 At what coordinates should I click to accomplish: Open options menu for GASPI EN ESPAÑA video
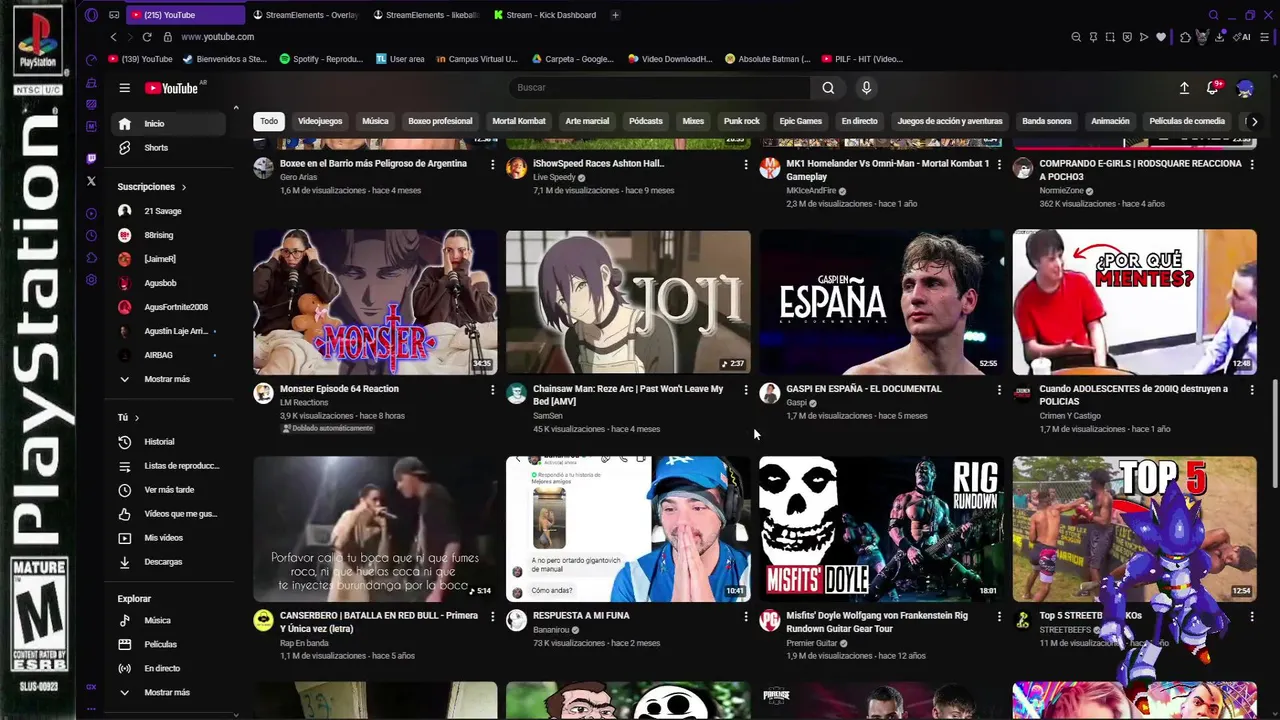tap(999, 390)
